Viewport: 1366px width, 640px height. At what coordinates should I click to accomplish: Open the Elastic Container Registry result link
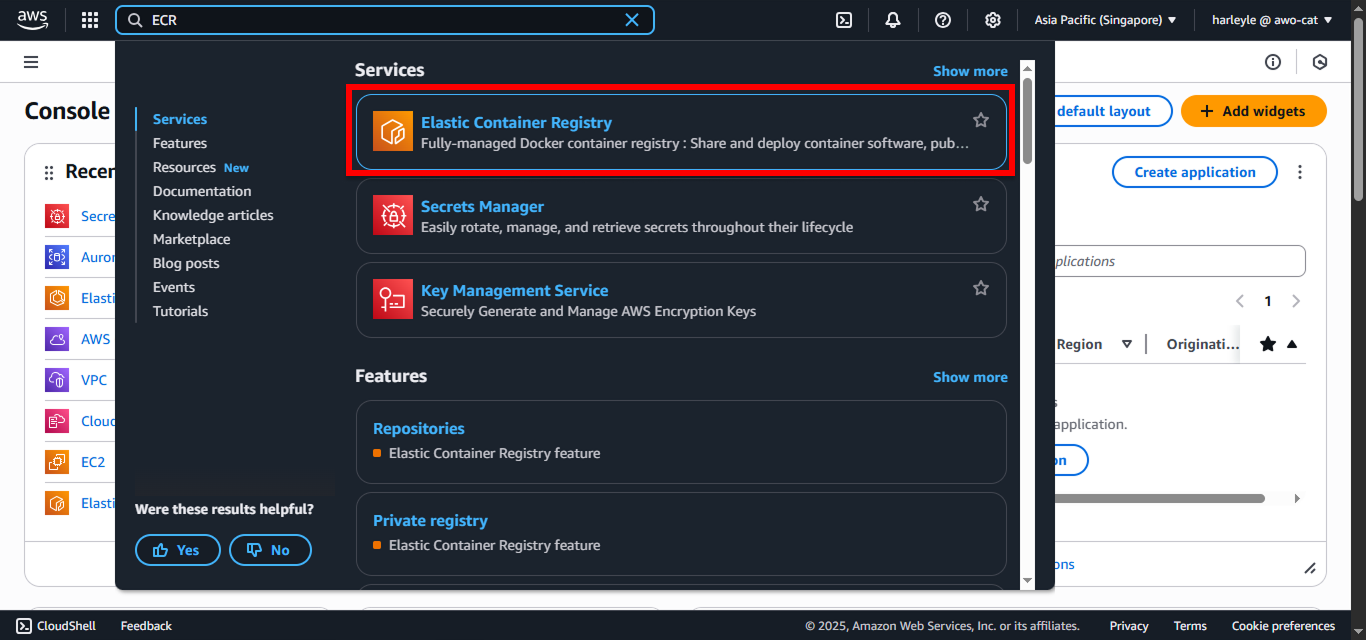pyautogui.click(x=516, y=122)
